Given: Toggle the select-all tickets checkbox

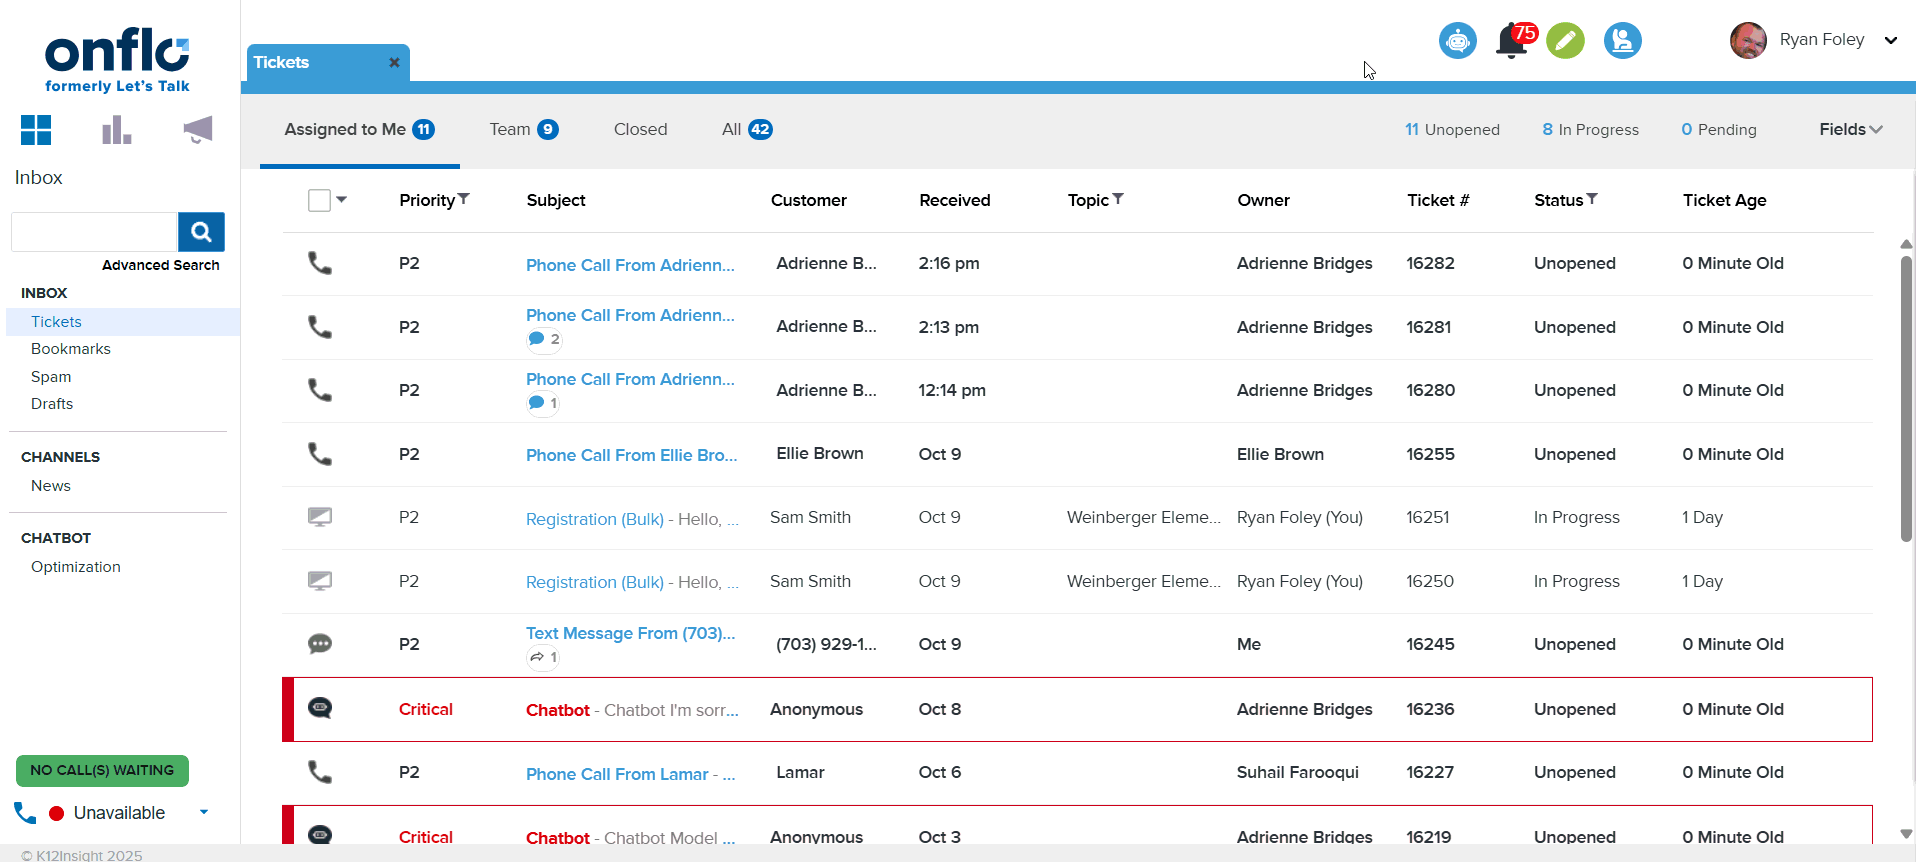Looking at the screenshot, I should click(319, 200).
